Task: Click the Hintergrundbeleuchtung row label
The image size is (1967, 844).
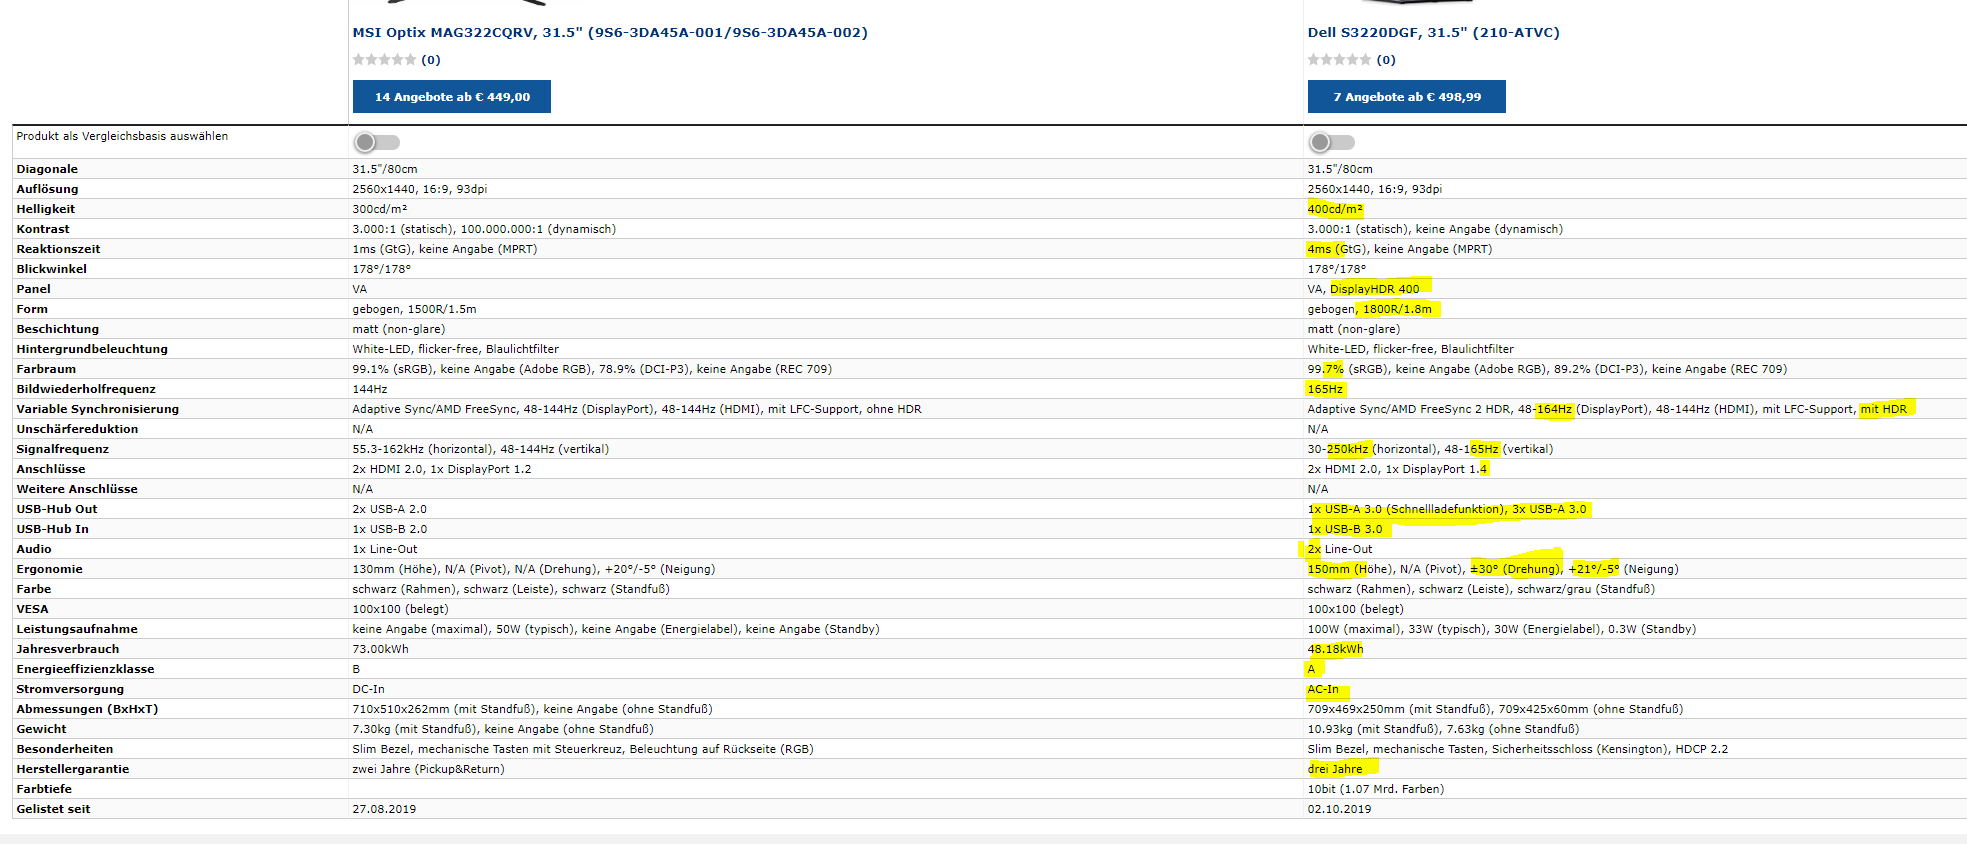Action: pyautogui.click(x=92, y=349)
